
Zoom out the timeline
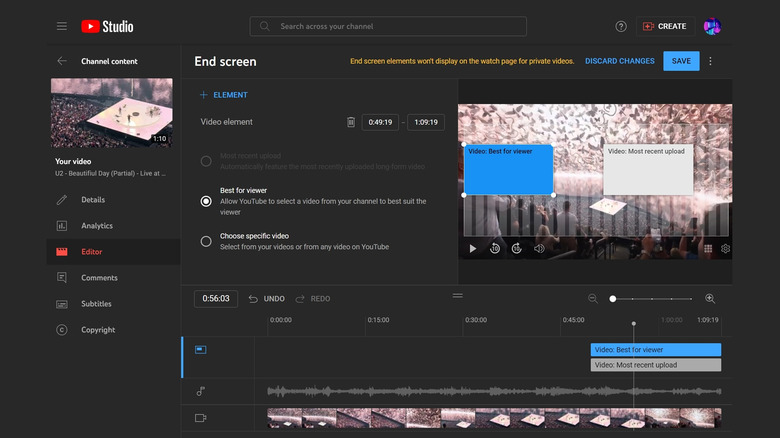[593, 298]
